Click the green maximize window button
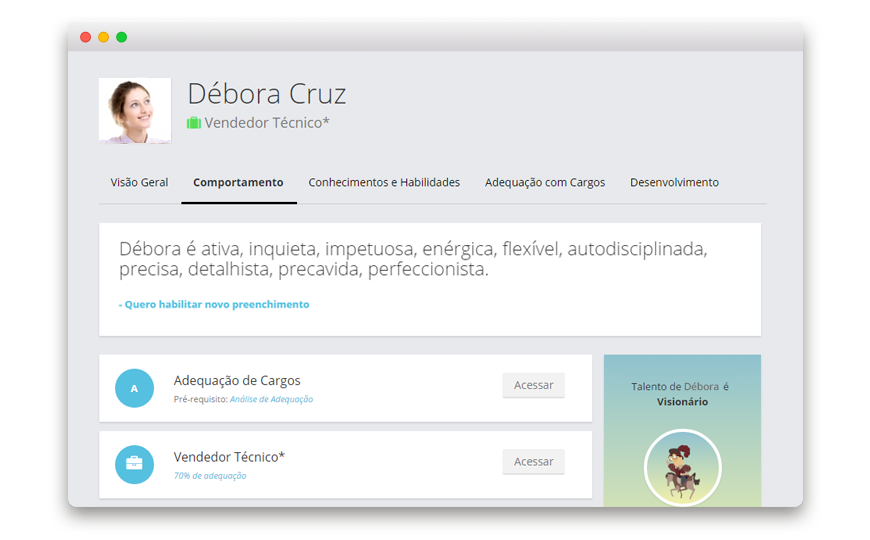870x540 pixels. 122,37
